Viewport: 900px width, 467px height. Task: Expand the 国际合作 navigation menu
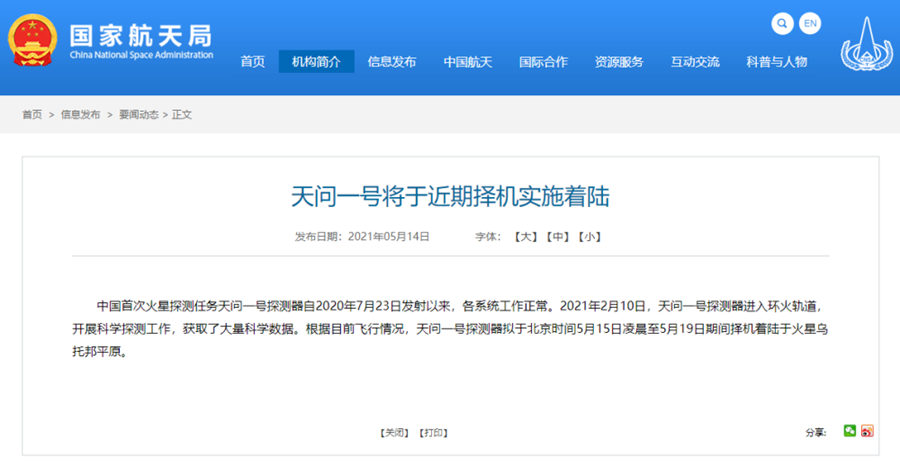click(543, 62)
